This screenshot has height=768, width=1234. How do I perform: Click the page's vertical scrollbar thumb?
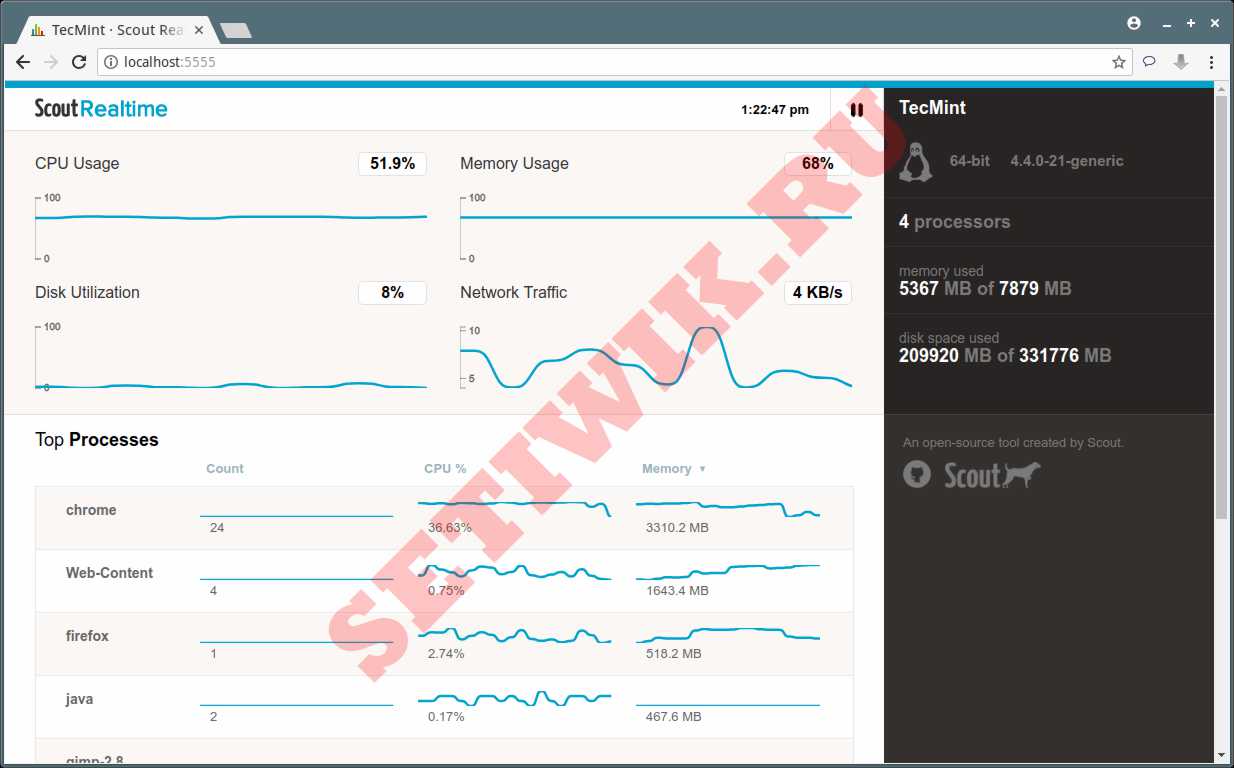[x=1222, y=307]
